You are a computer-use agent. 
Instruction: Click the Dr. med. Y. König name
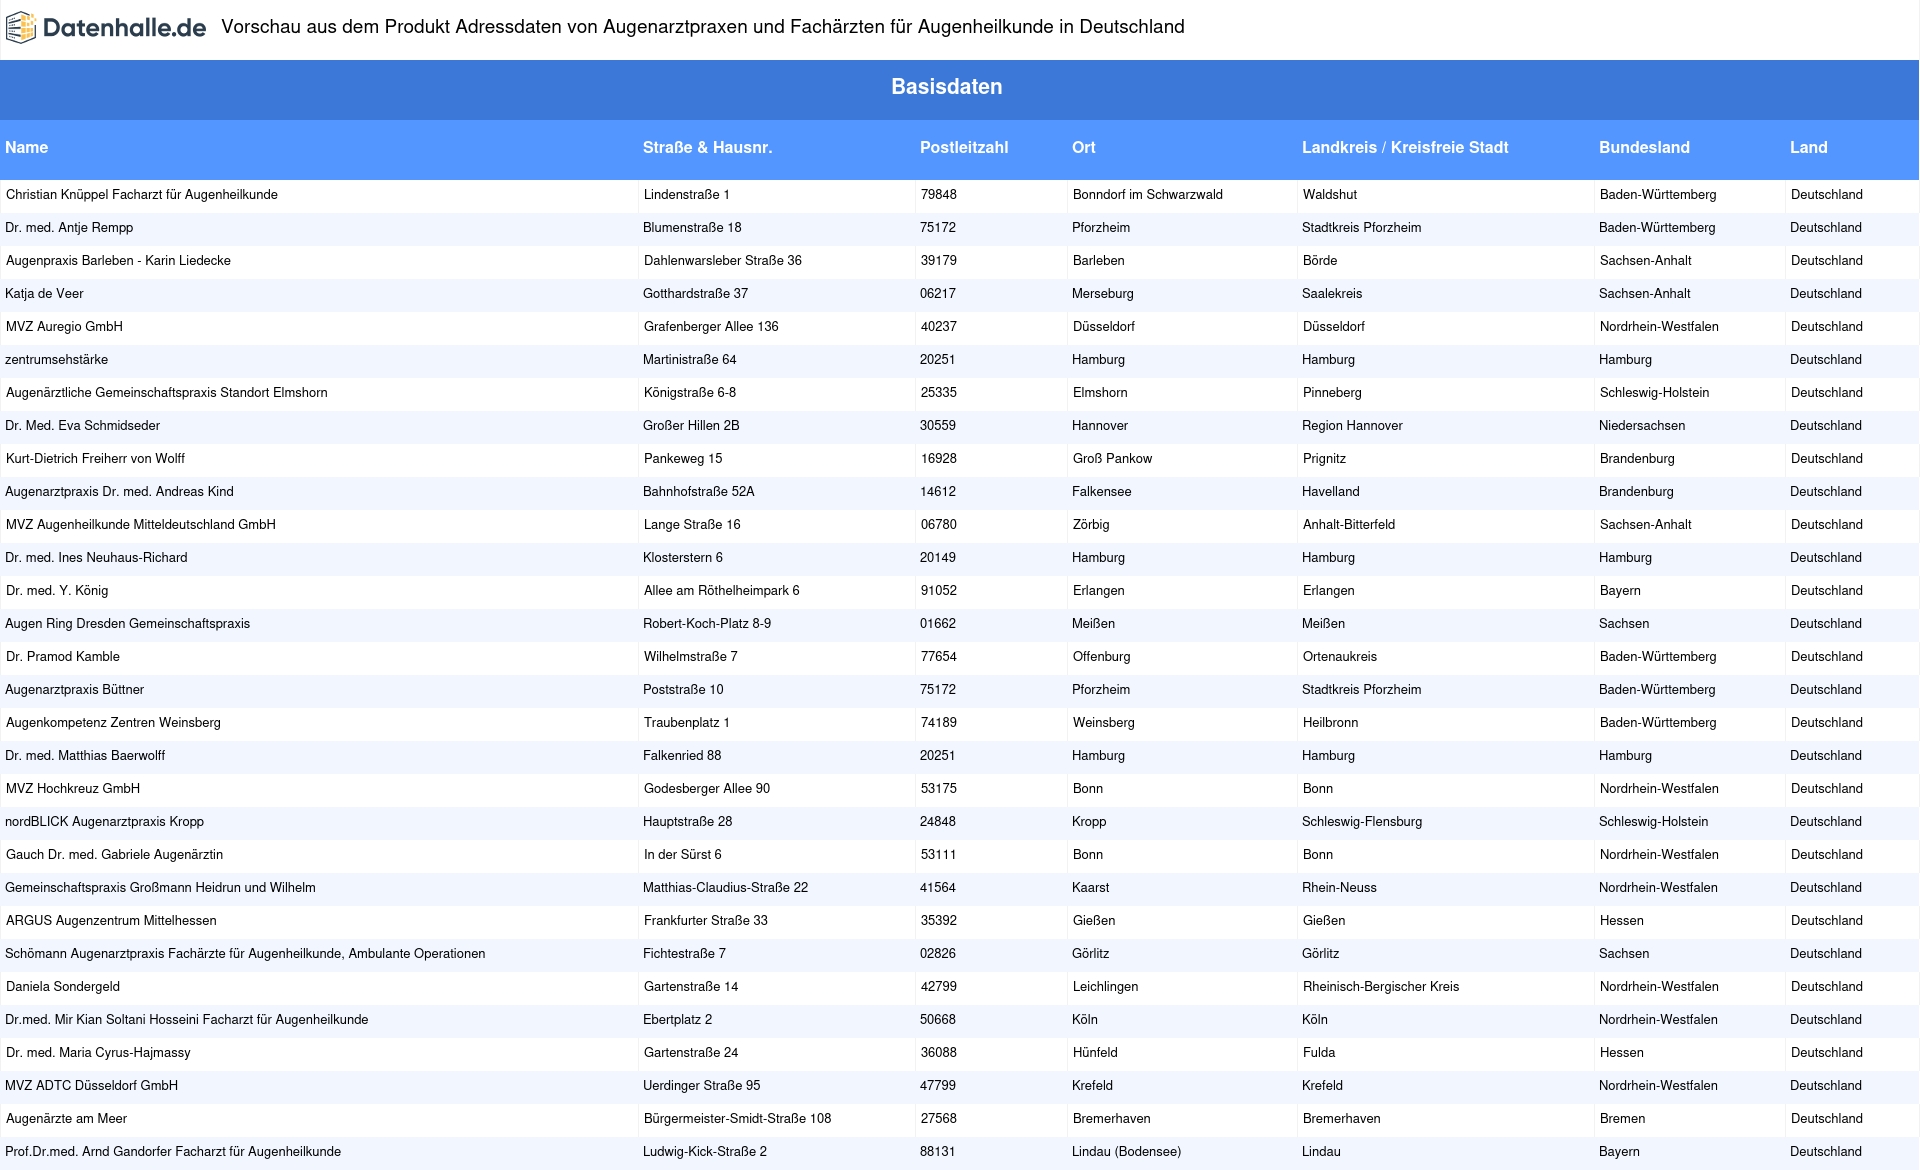57,591
